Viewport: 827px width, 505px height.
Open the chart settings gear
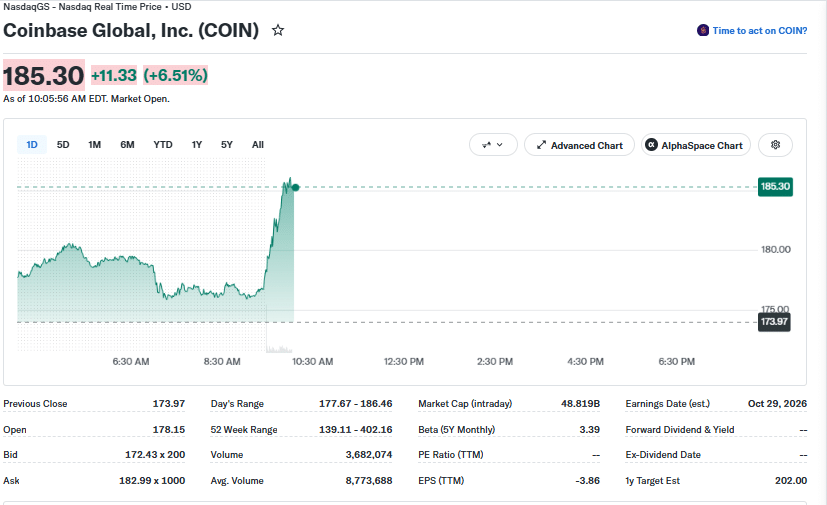(775, 145)
